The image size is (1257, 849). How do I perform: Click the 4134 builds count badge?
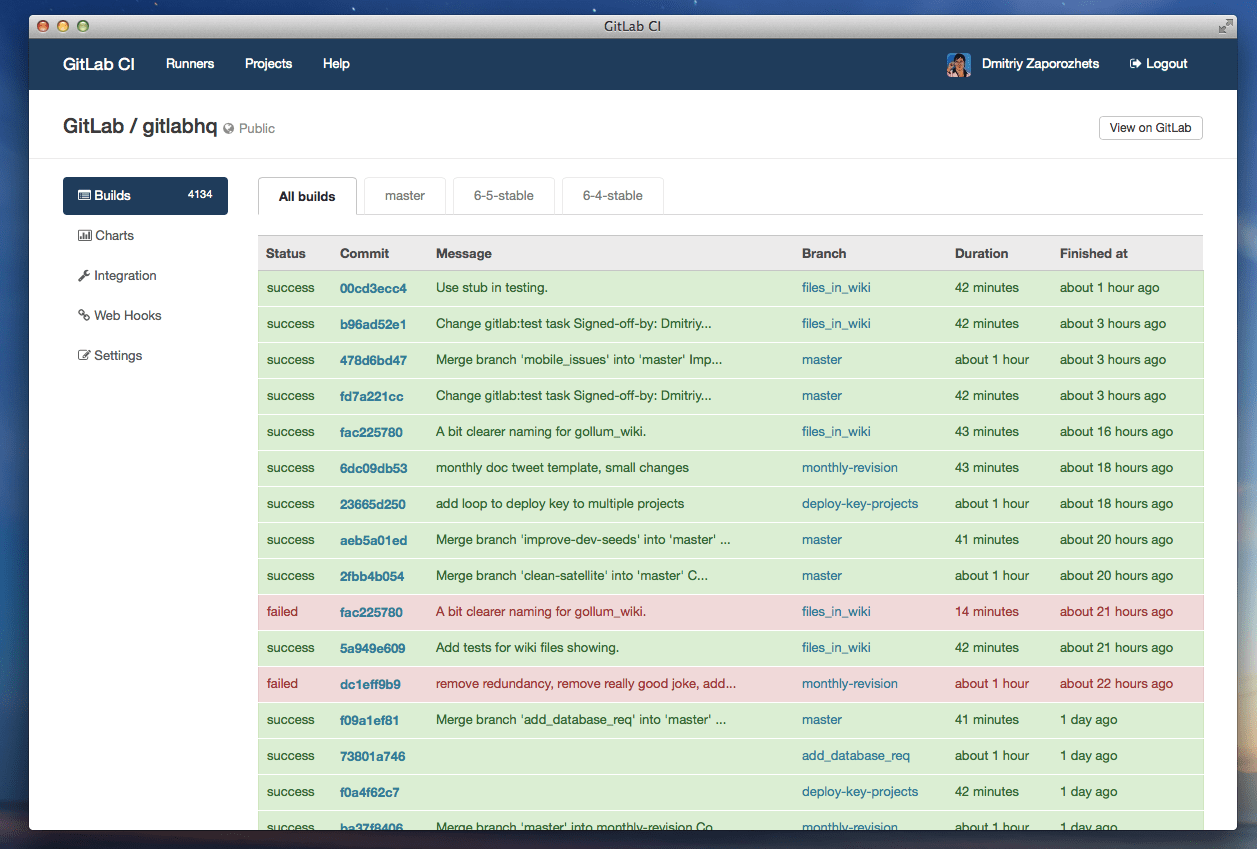point(200,195)
